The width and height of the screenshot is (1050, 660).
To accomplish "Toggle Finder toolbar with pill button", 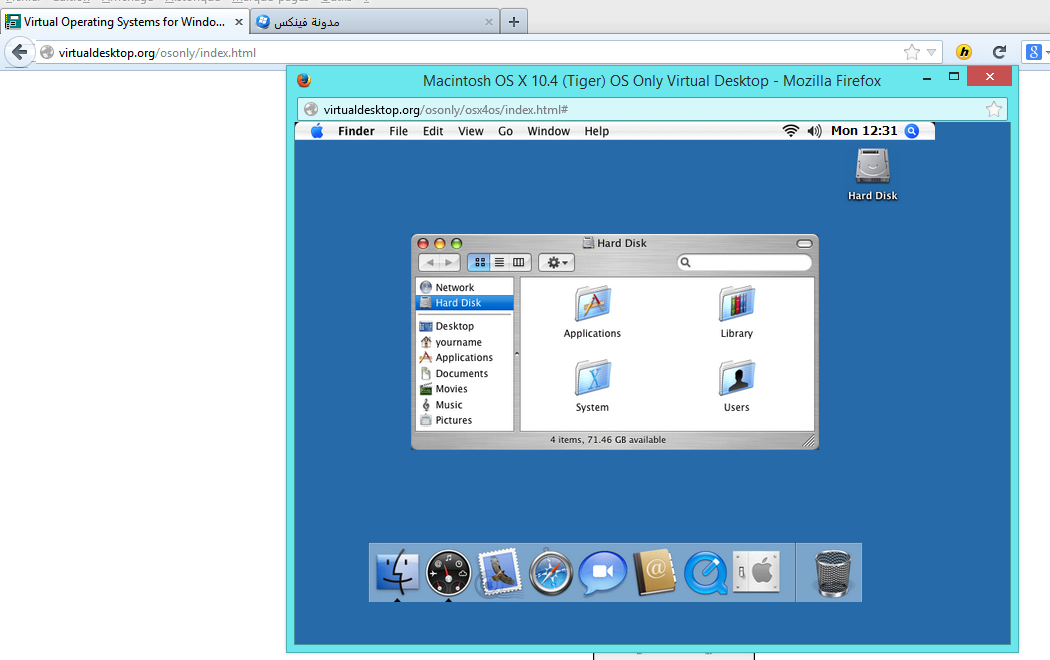I will [x=804, y=244].
